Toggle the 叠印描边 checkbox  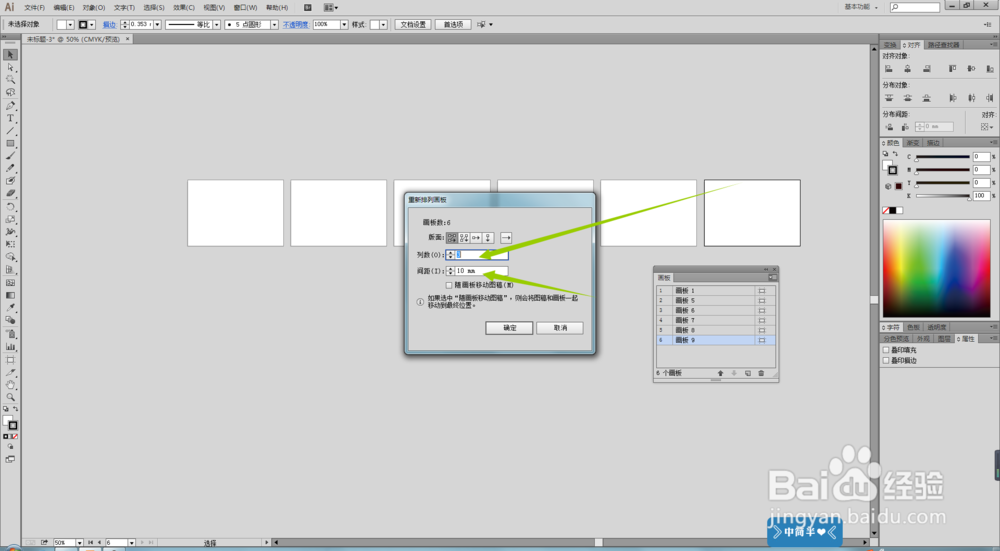click(886, 360)
